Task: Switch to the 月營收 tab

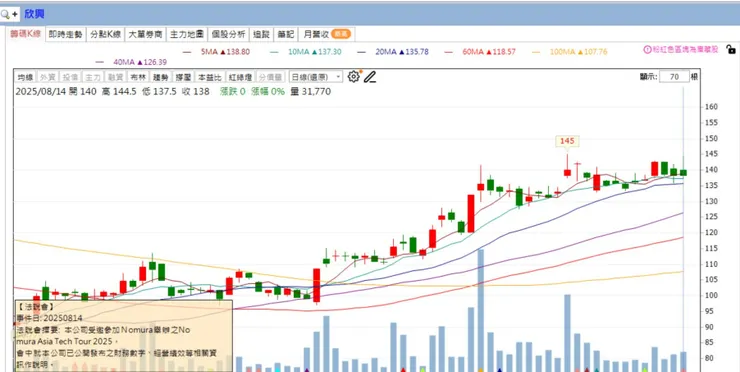Action: click(x=327, y=34)
